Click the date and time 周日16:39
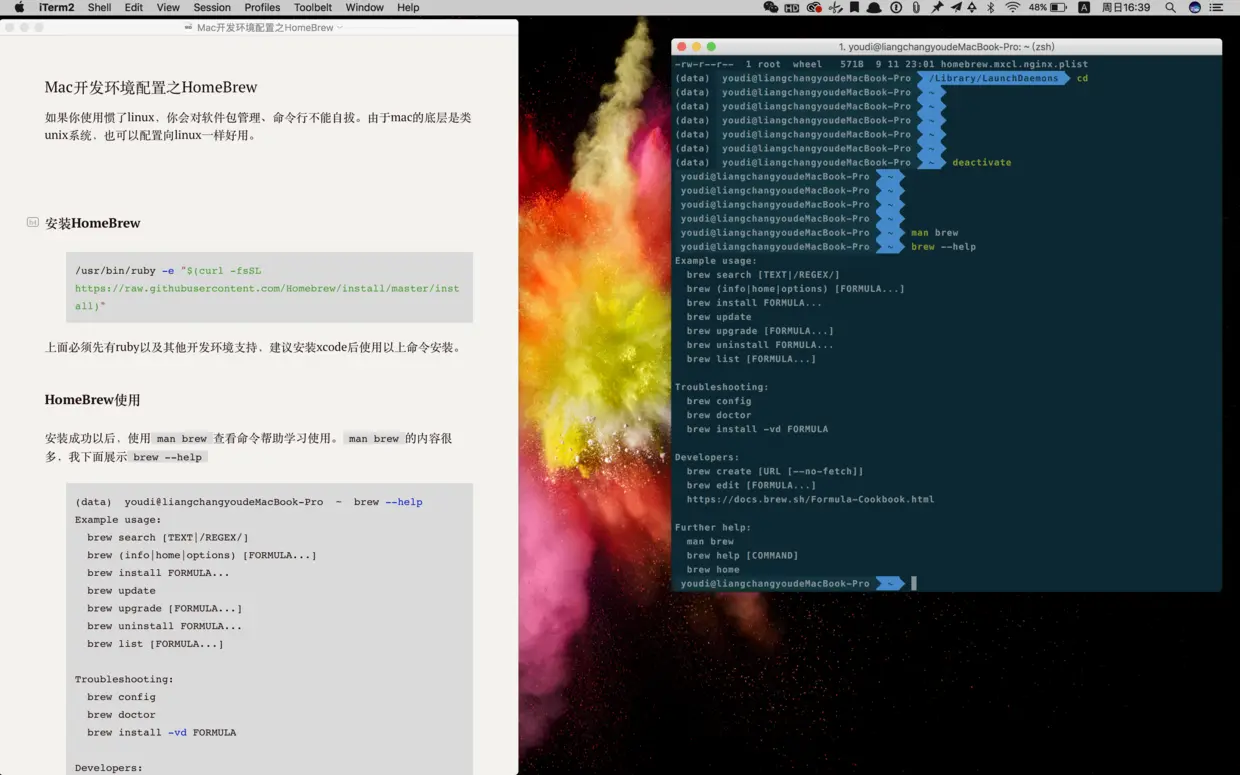Viewport: 1240px width, 775px height. 1125,7
